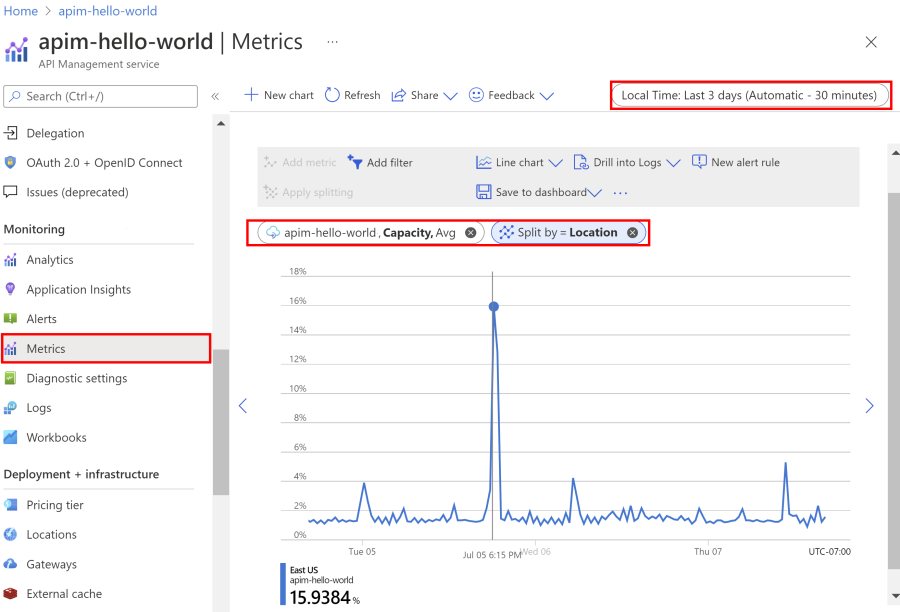
Task: Click the Refresh icon in toolbar
Action: (x=332, y=95)
